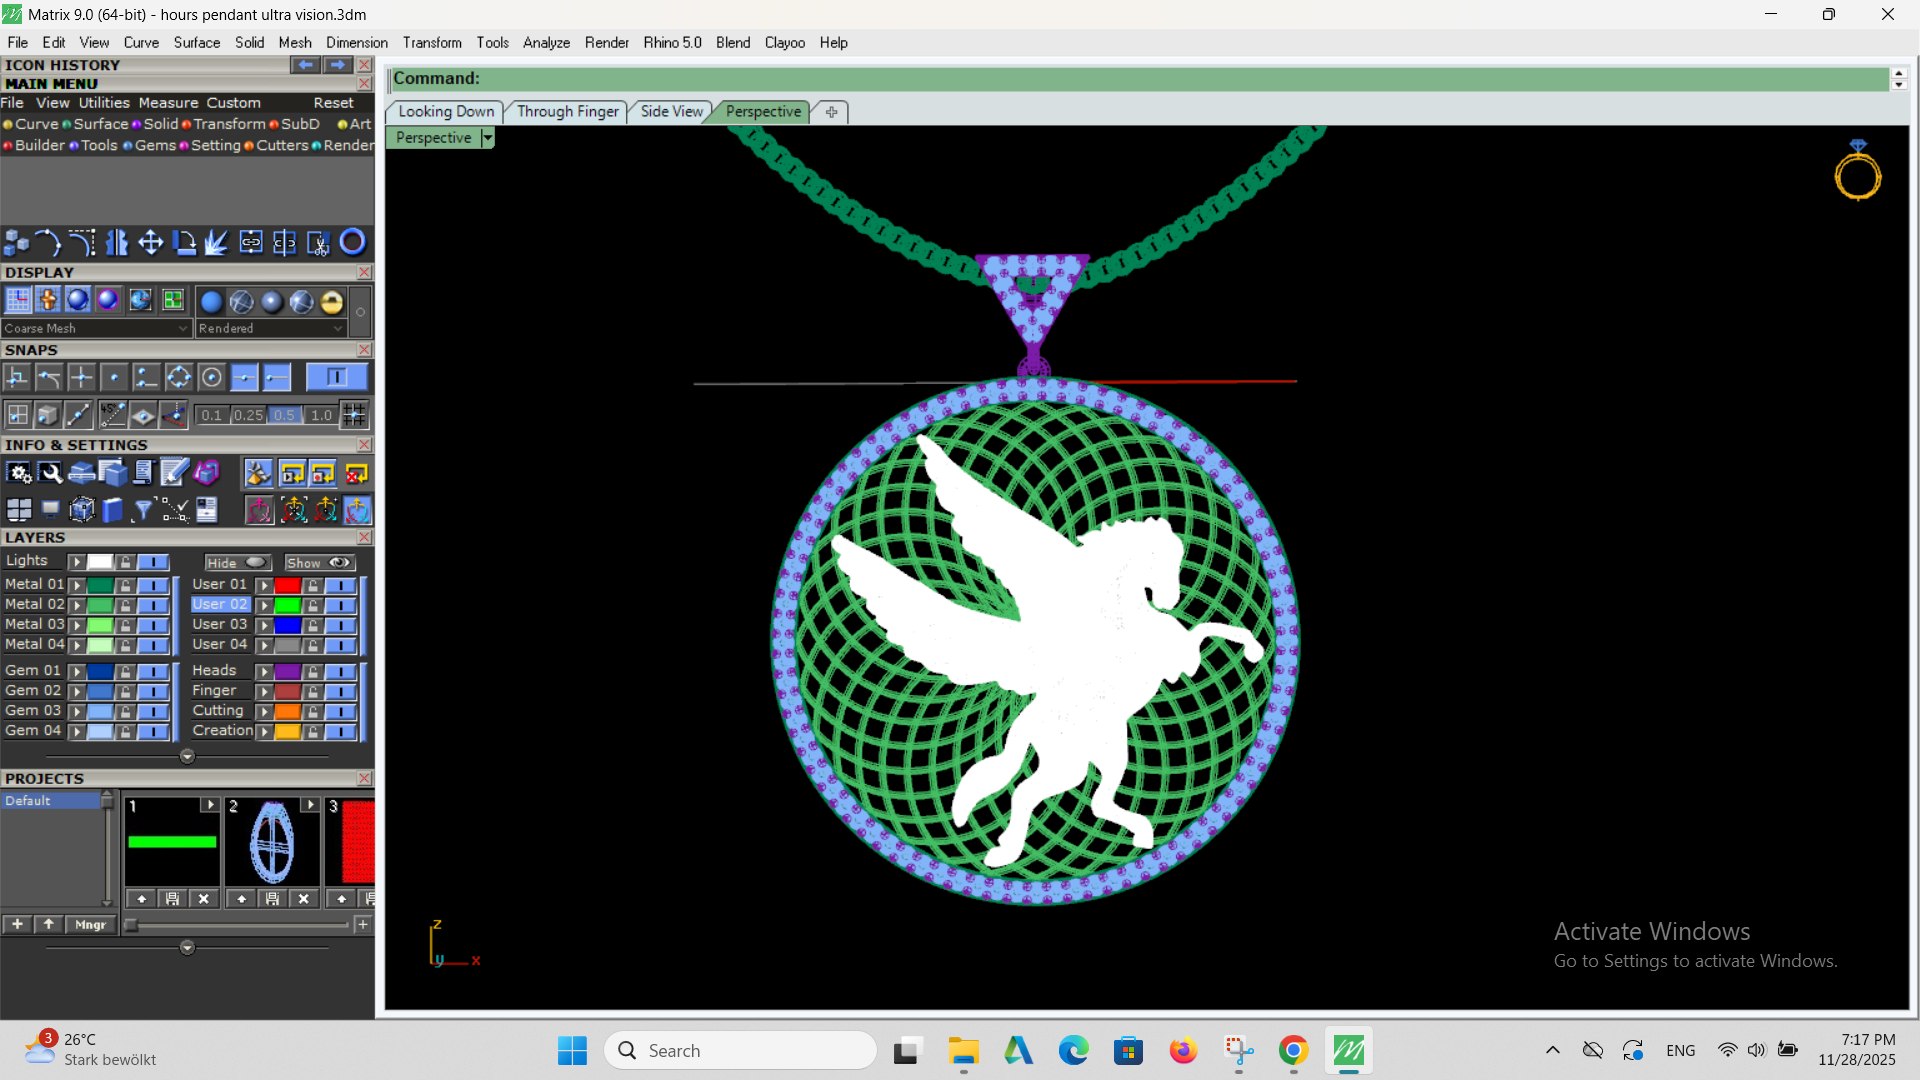Viewport: 1920px width, 1080px height.
Task: Click the center snap circle icon
Action: click(211, 378)
